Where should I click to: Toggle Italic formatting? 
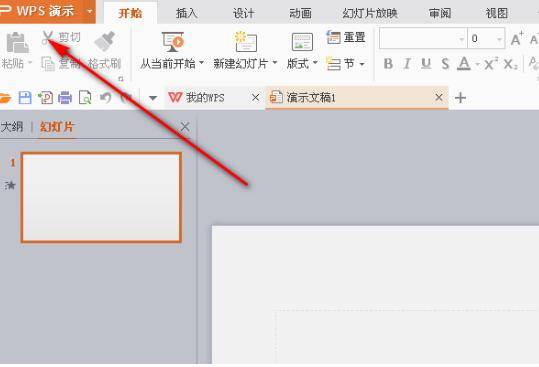click(407, 64)
